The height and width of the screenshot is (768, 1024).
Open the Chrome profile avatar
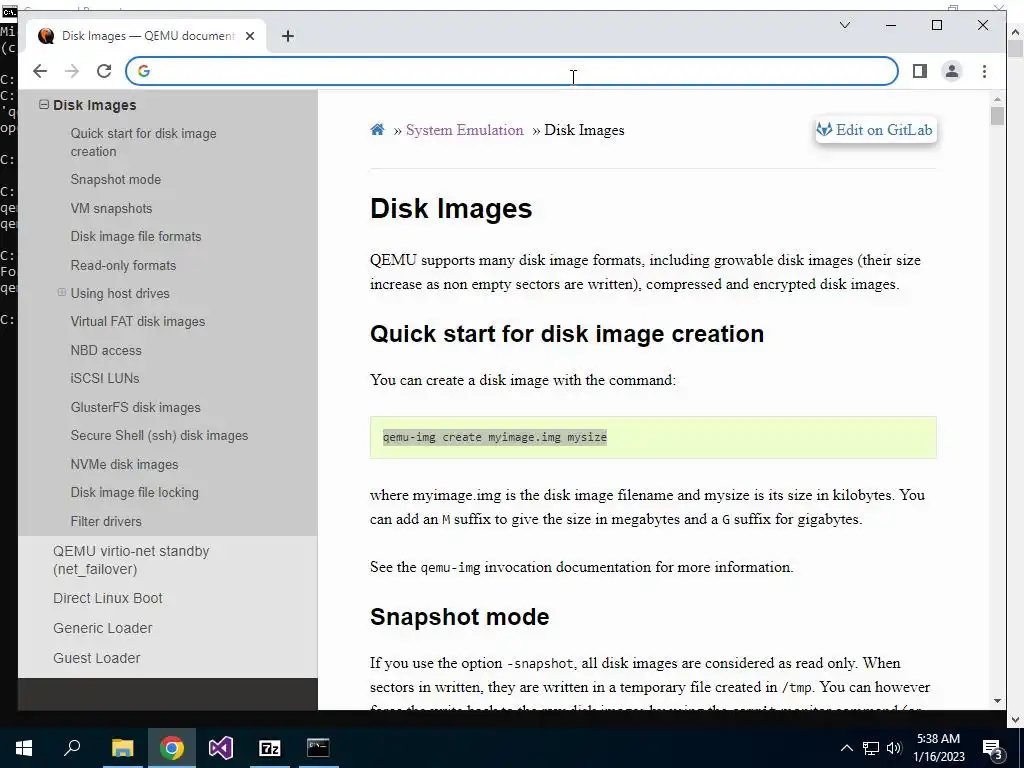(x=952, y=71)
